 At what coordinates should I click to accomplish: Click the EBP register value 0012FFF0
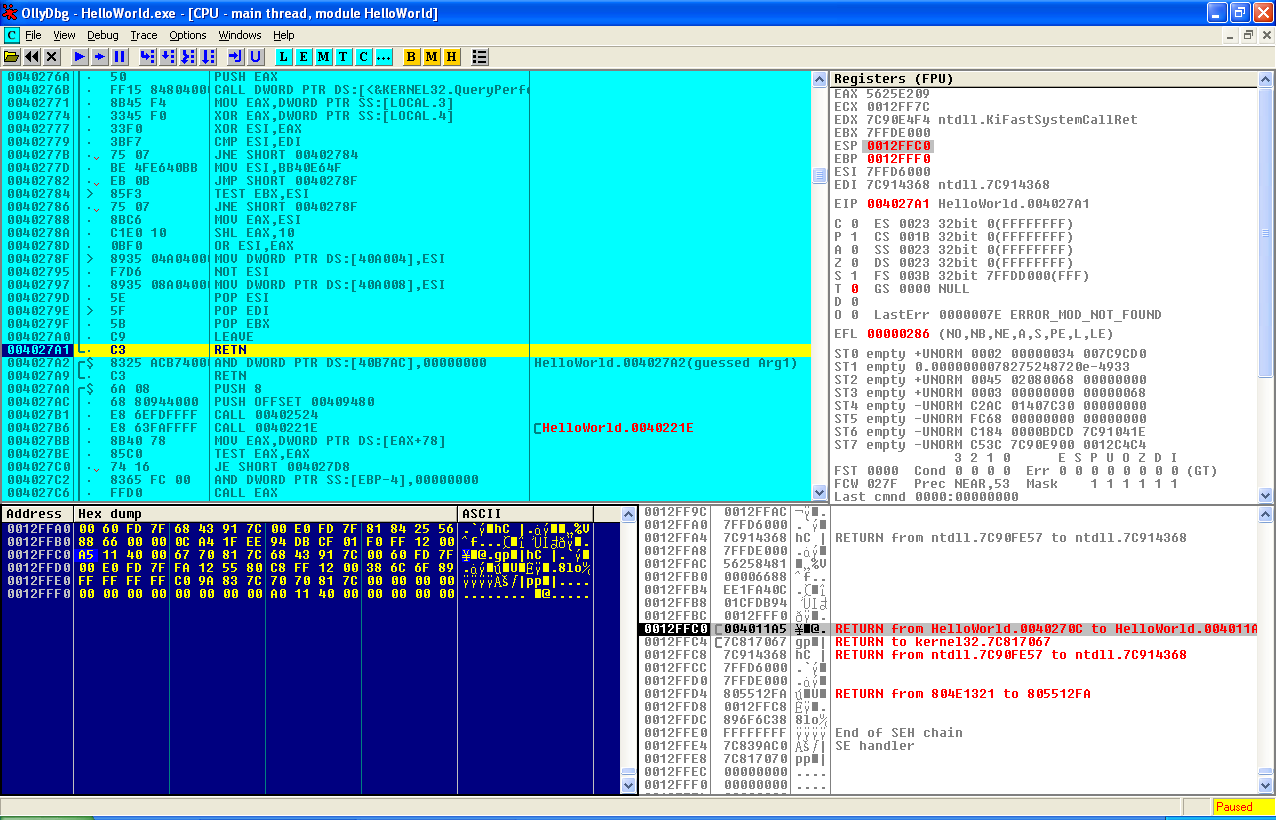point(898,159)
